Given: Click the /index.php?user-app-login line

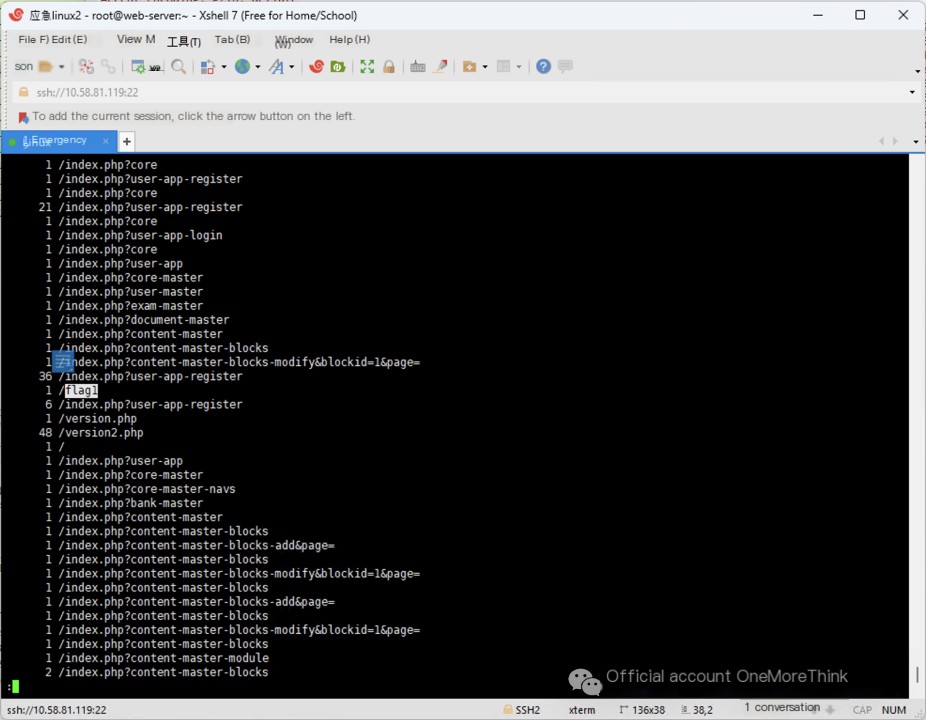Looking at the screenshot, I should [140, 235].
